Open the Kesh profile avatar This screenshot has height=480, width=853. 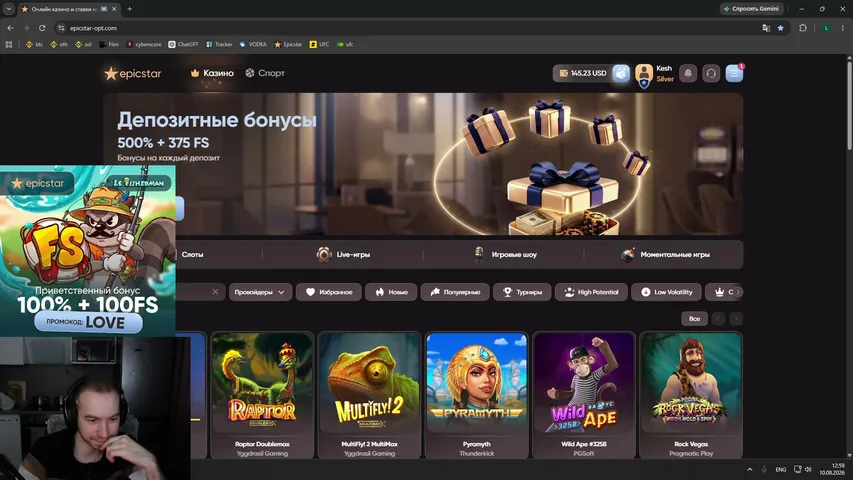pyautogui.click(x=644, y=74)
